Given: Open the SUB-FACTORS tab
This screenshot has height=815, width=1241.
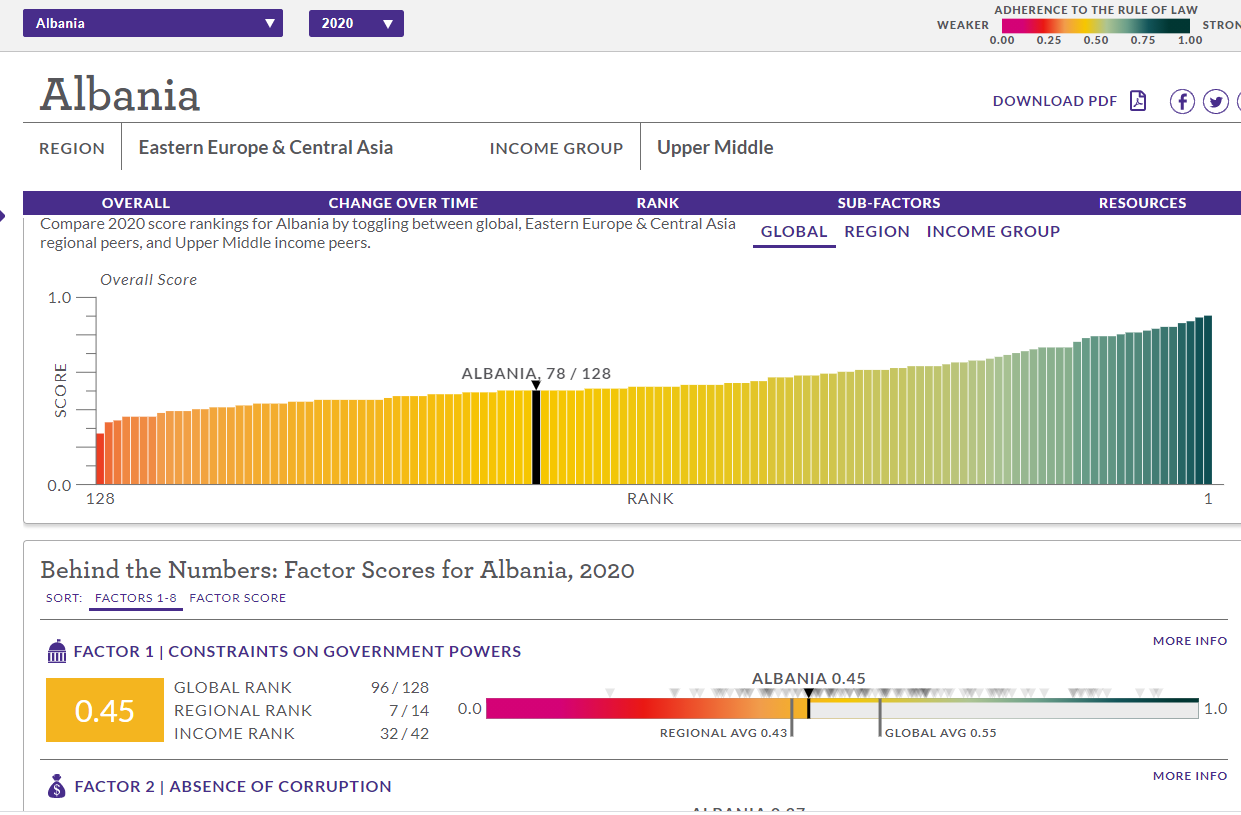Looking at the screenshot, I should pos(889,203).
